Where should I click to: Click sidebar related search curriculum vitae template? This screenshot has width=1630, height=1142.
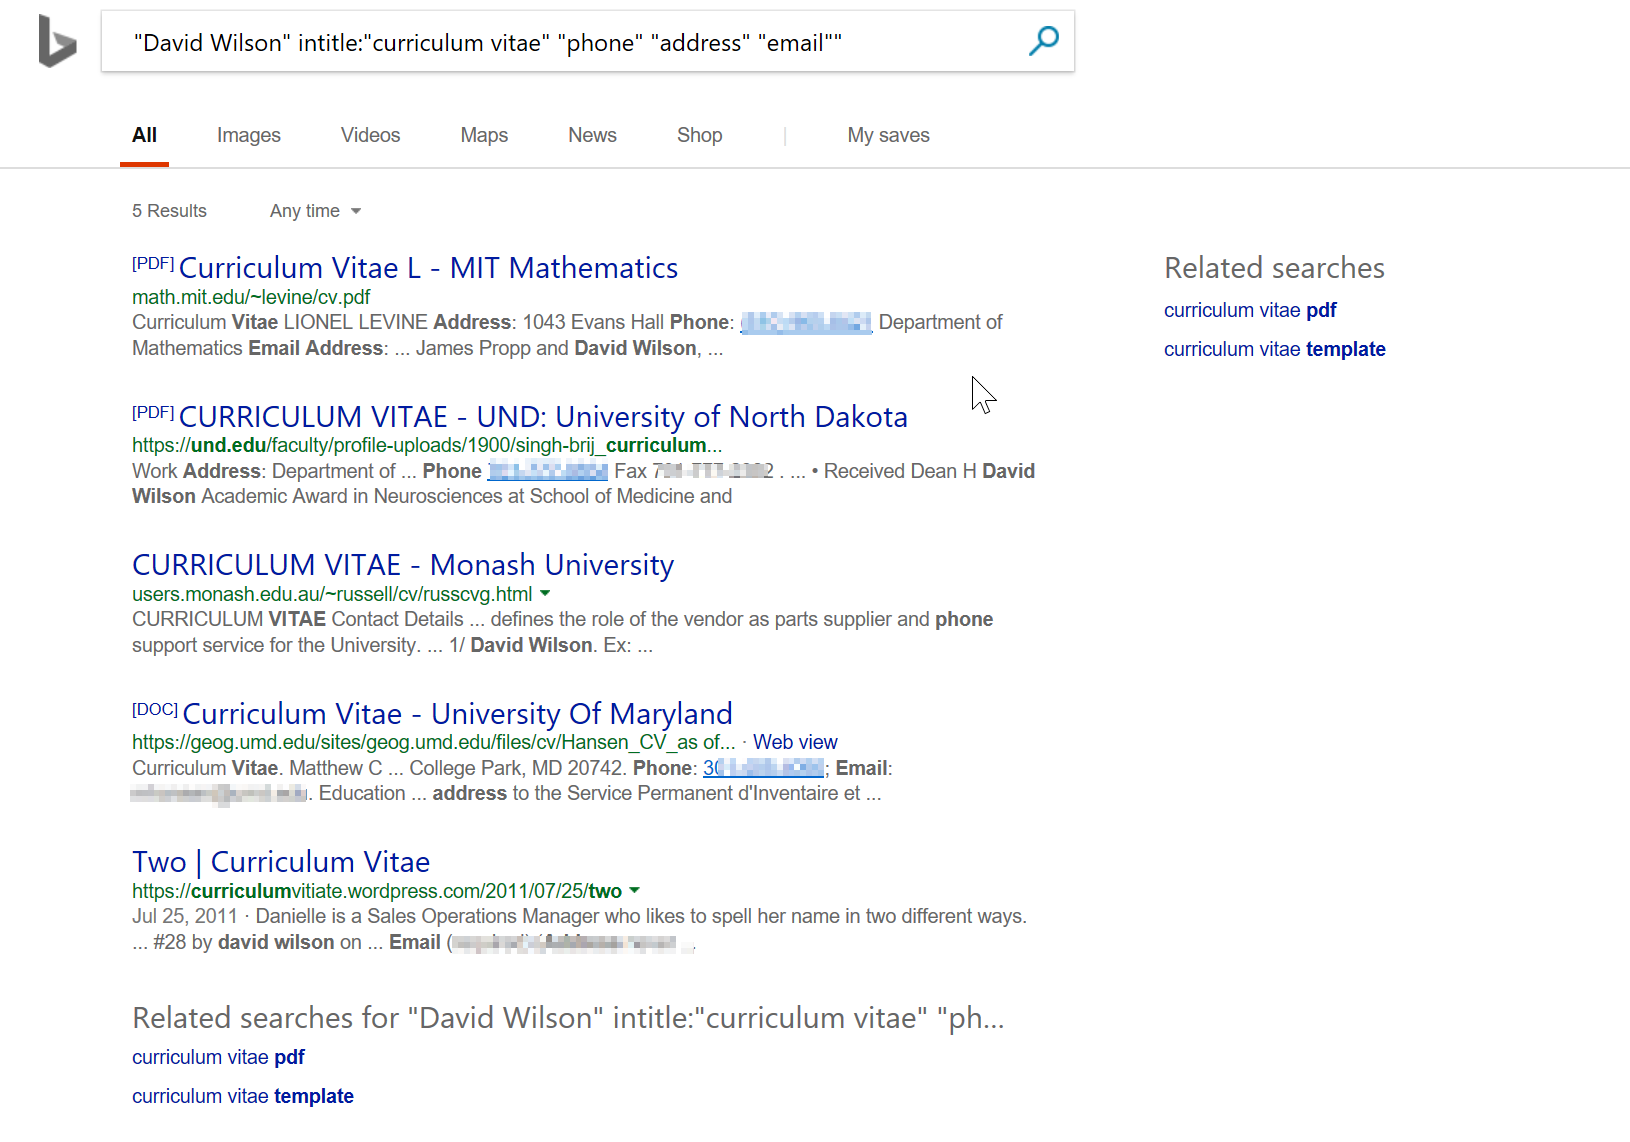[x=1274, y=349]
